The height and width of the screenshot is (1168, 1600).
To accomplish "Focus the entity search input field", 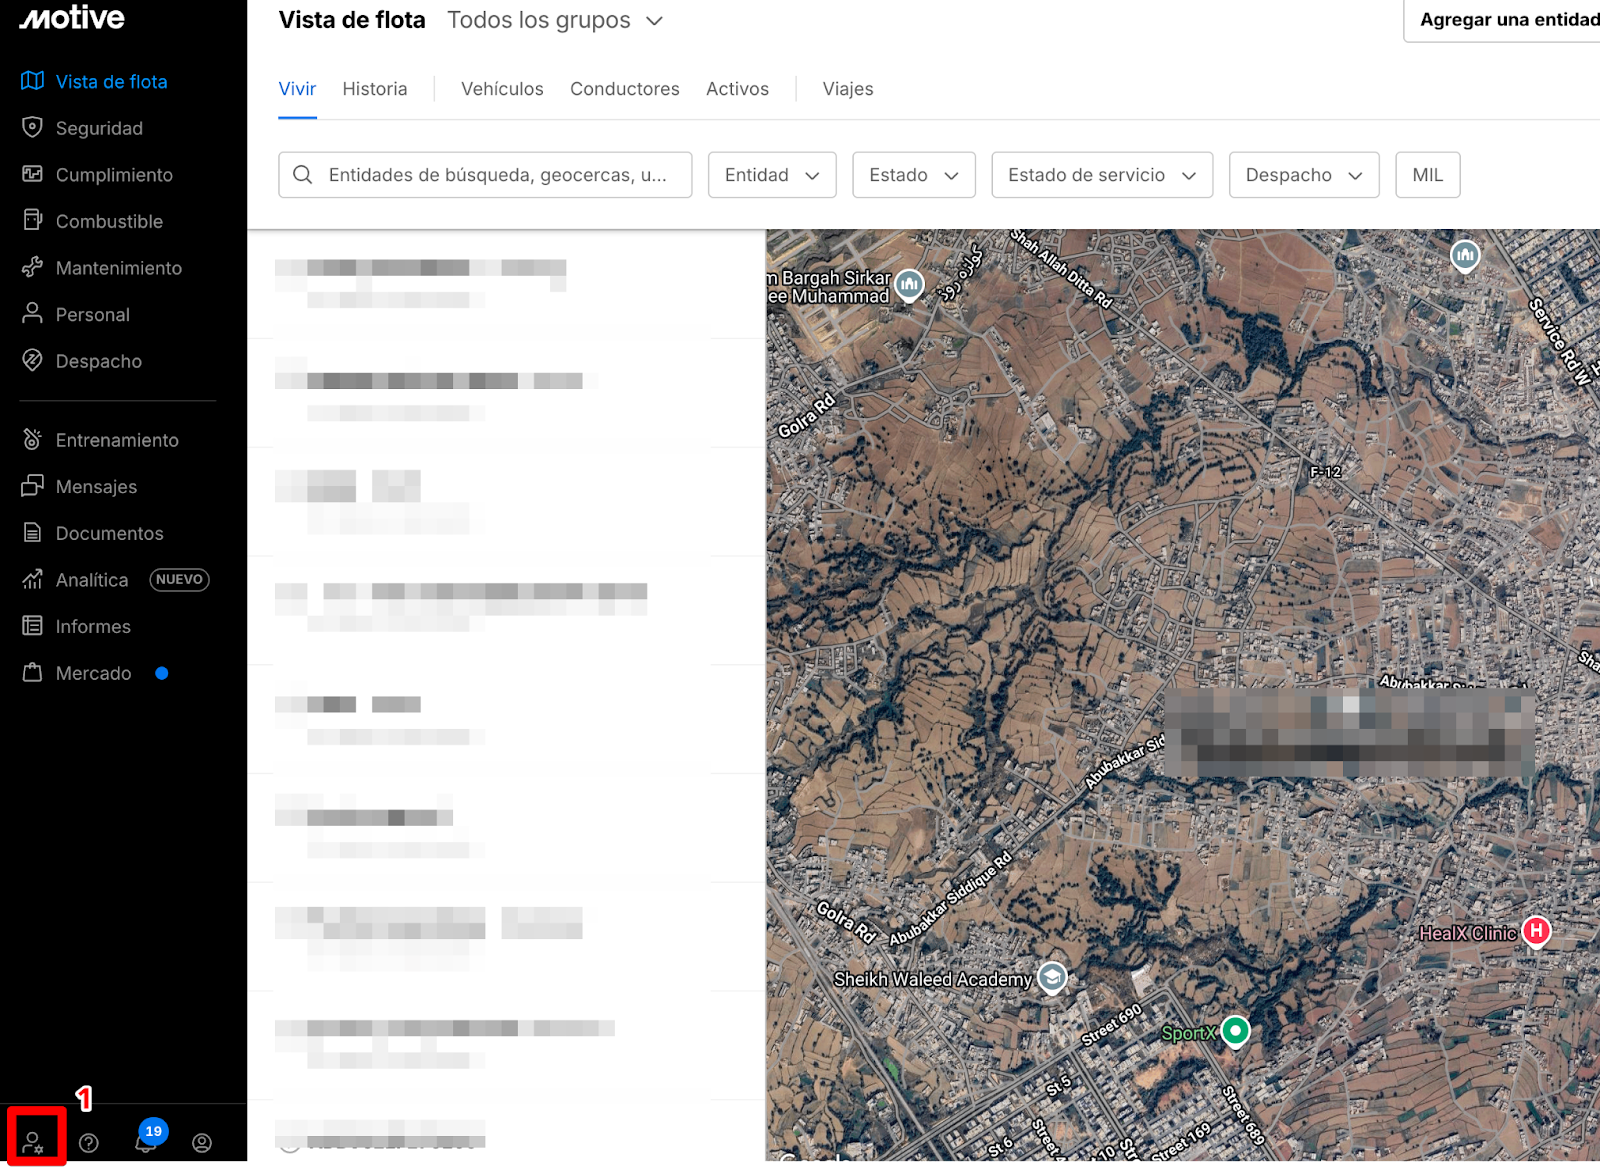I will pos(496,175).
